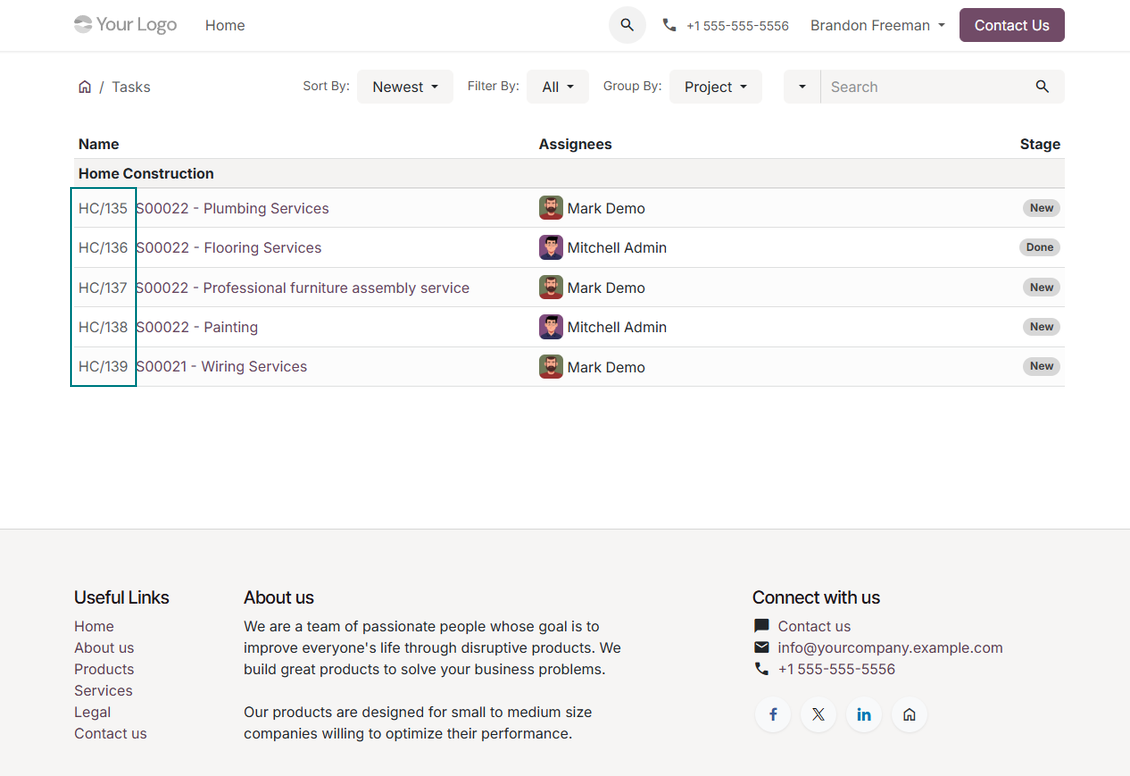Open the Filter By All dropdown
Viewport: 1130px width, 776px height.
[557, 86]
